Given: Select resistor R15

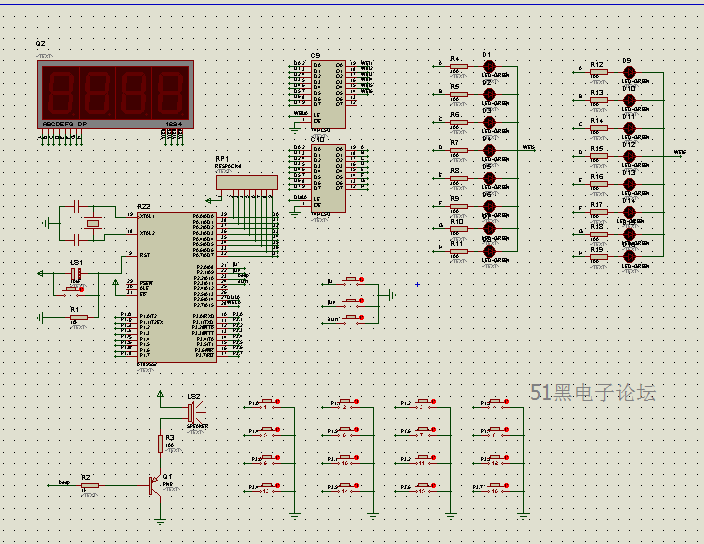Looking at the screenshot, I should point(599,156).
